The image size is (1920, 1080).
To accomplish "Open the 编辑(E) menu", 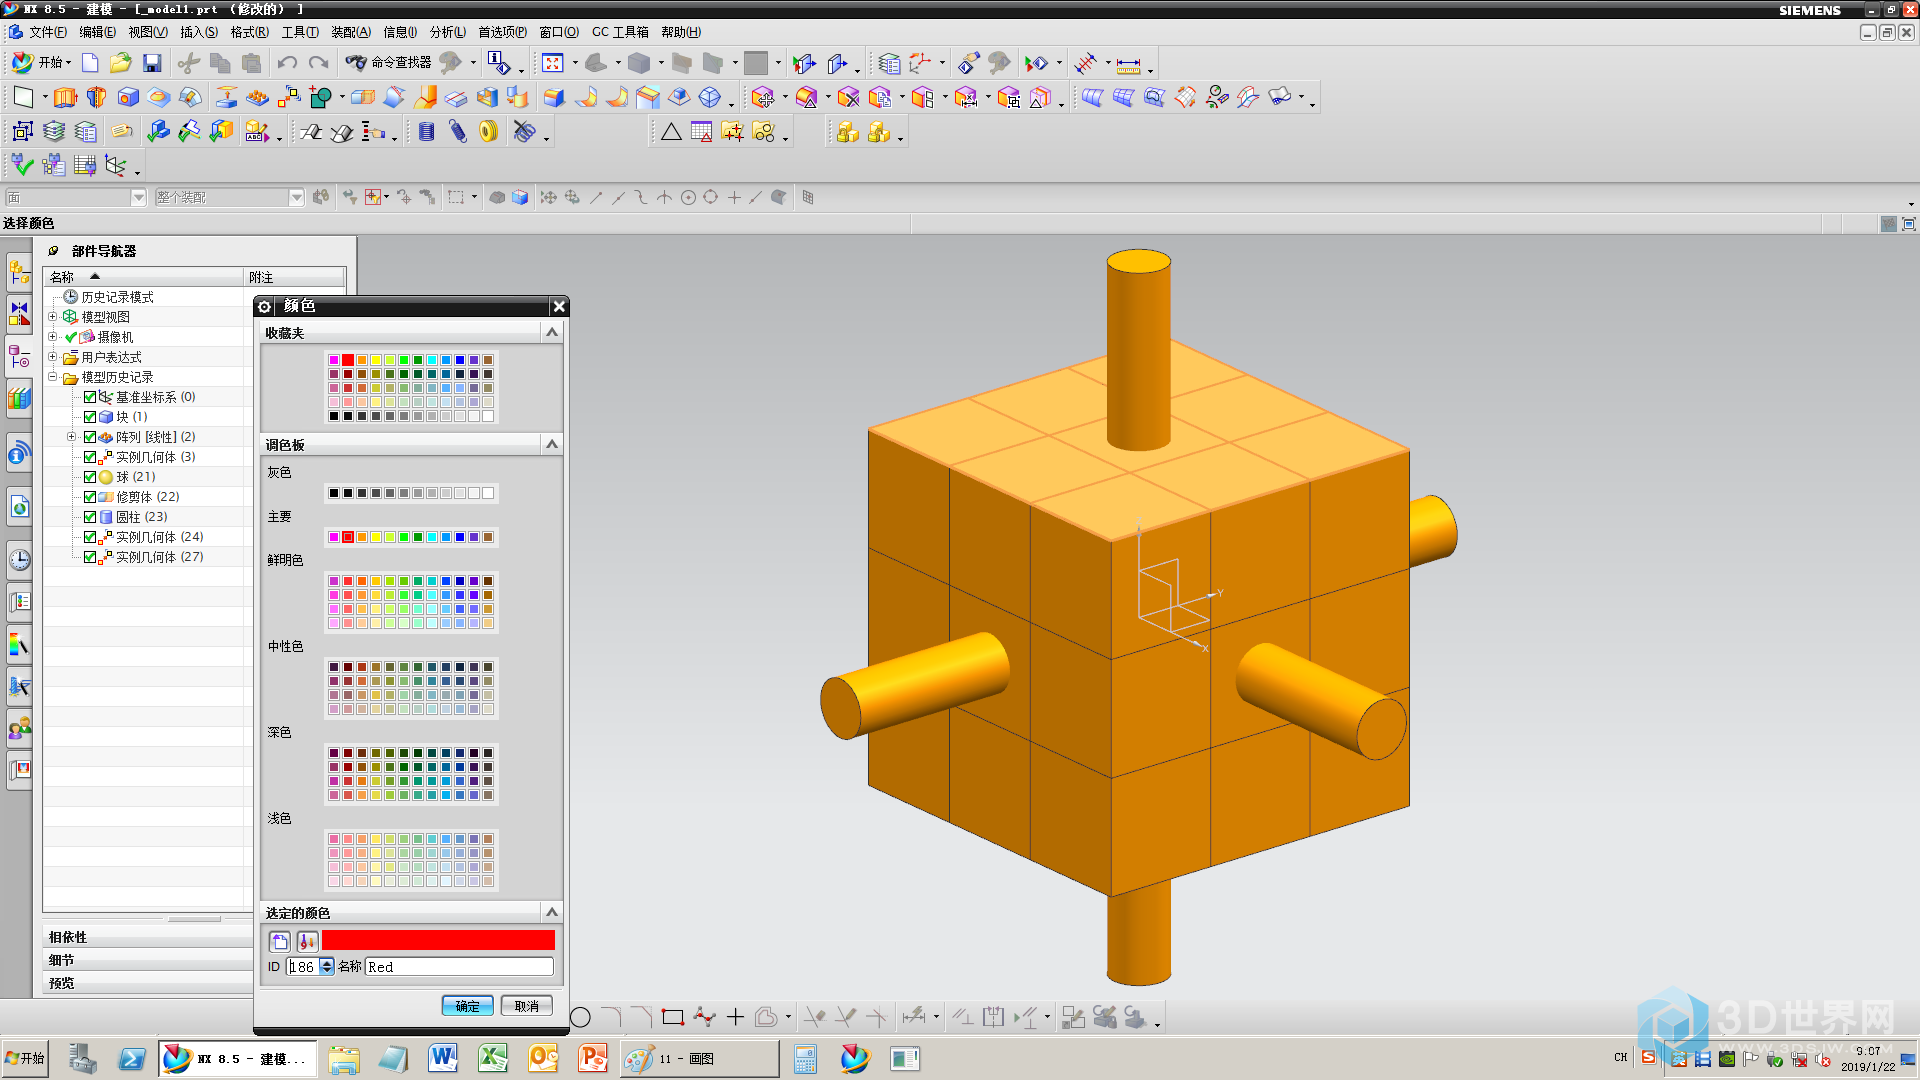I will [x=98, y=32].
